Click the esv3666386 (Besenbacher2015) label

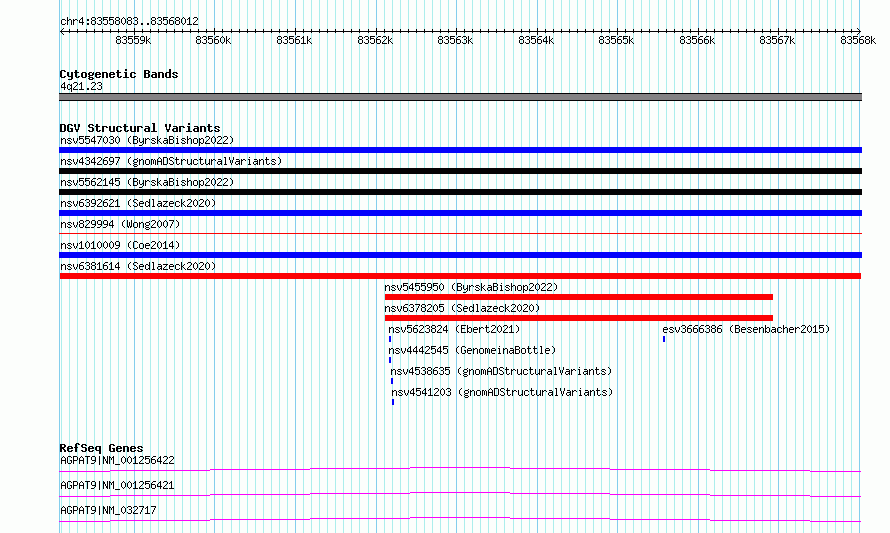pos(746,329)
